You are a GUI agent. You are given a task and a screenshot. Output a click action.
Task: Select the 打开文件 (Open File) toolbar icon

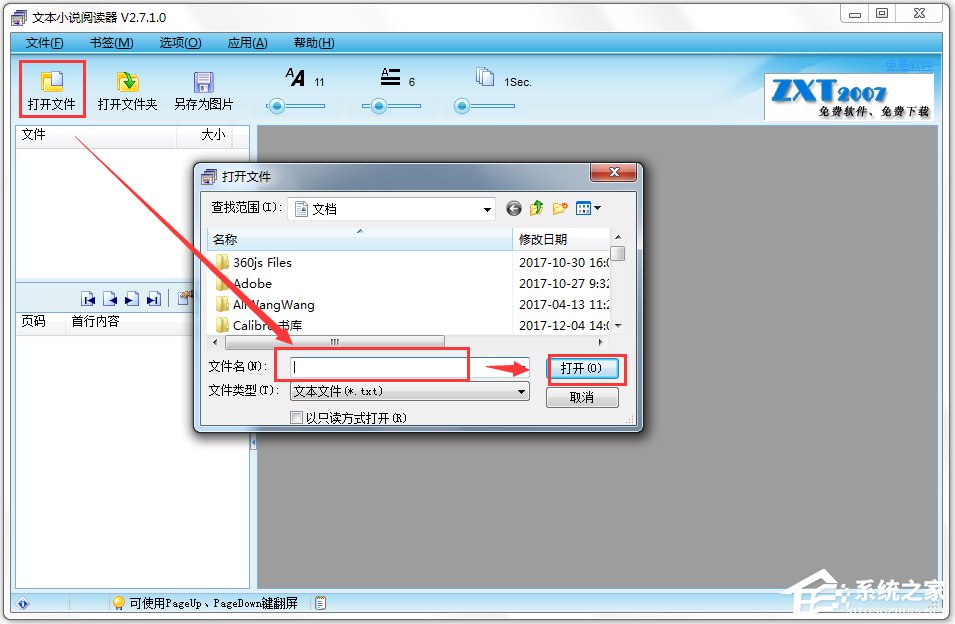50,88
